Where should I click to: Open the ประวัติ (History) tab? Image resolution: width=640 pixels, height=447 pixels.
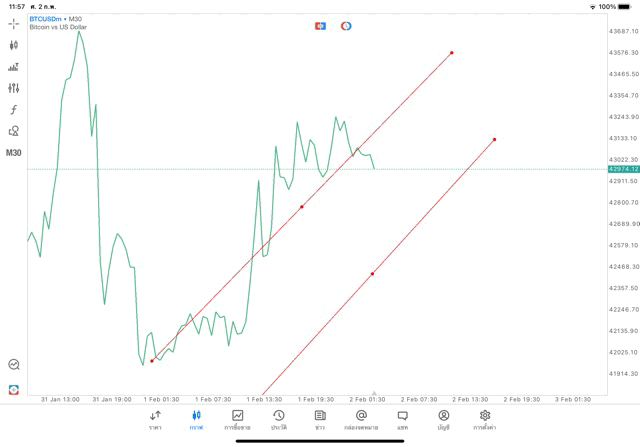click(x=279, y=419)
